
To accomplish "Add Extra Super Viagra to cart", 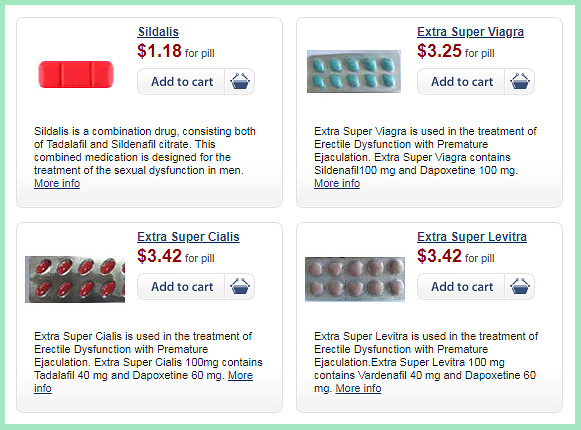I will 462,82.
